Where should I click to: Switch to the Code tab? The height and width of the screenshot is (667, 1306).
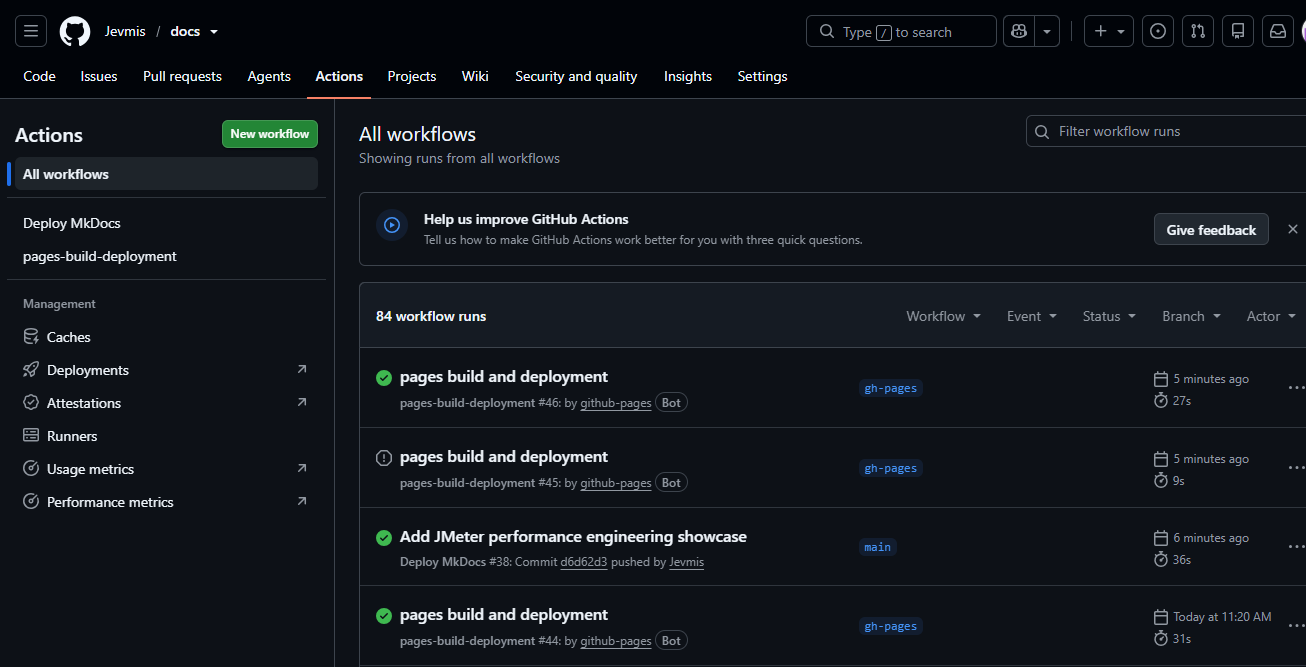point(39,76)
